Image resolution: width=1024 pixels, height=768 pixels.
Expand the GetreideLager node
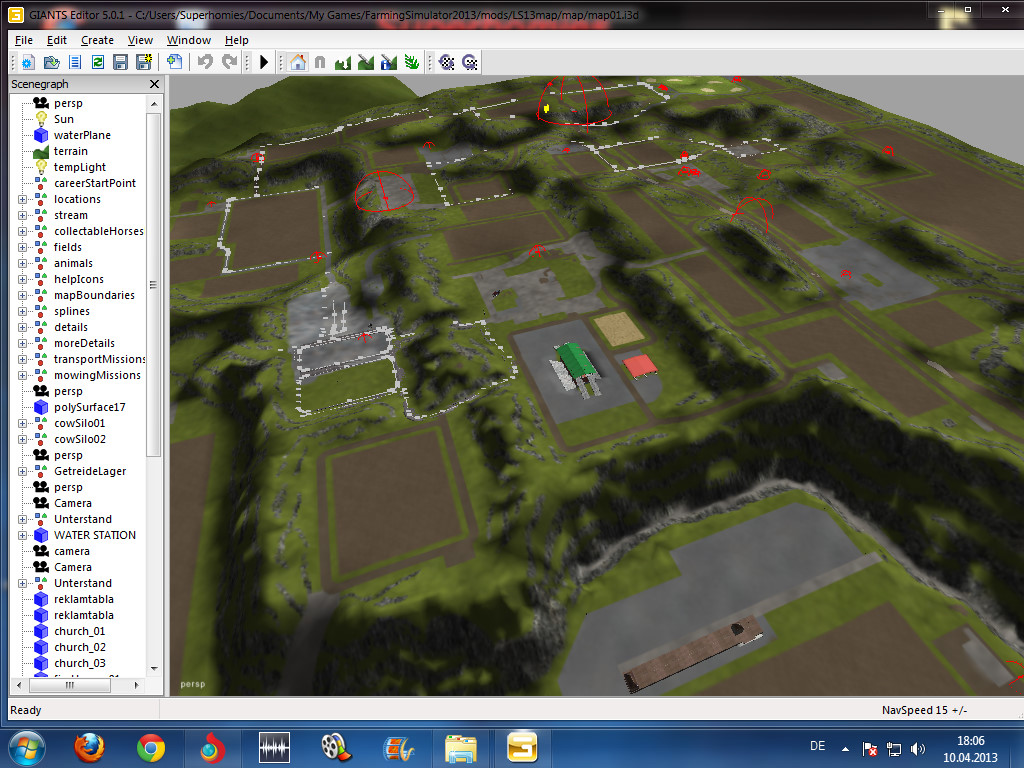click(22, 472)
